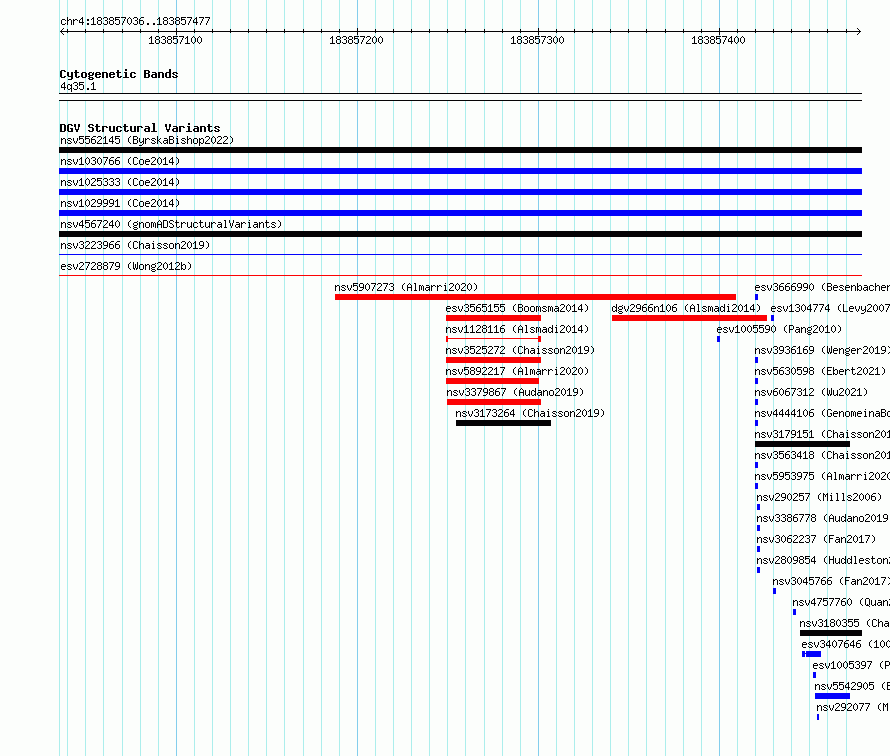Click ruler position 183857200
This screenshot has height=756, width=890.
tap(356, 40)
